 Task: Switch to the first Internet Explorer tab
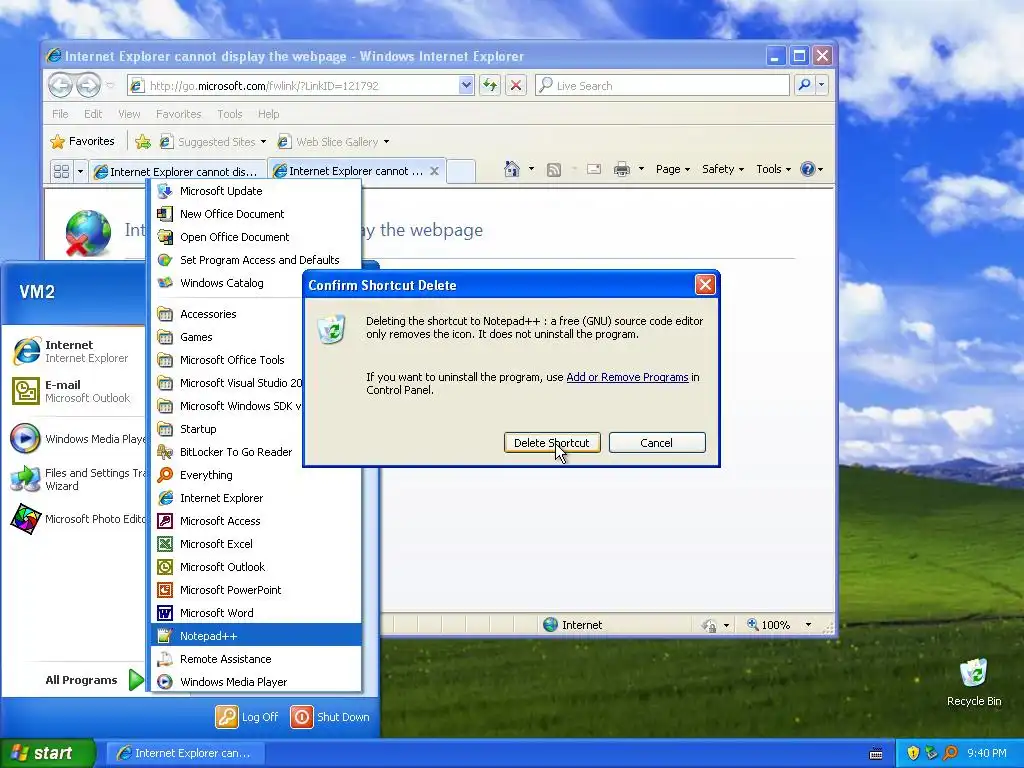(x=176, y=172)
